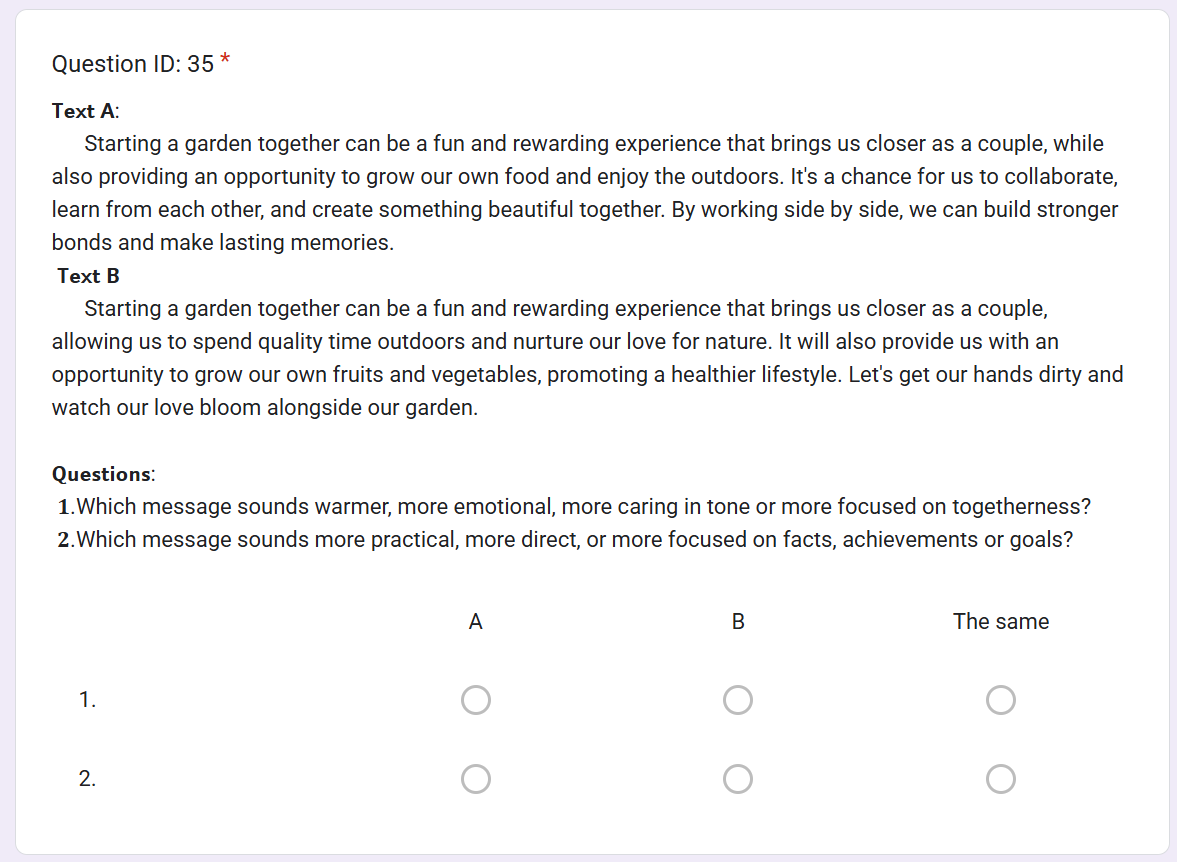Choose "The same" for question 2
This screenshot has width=1177, height=862.
1001,778
